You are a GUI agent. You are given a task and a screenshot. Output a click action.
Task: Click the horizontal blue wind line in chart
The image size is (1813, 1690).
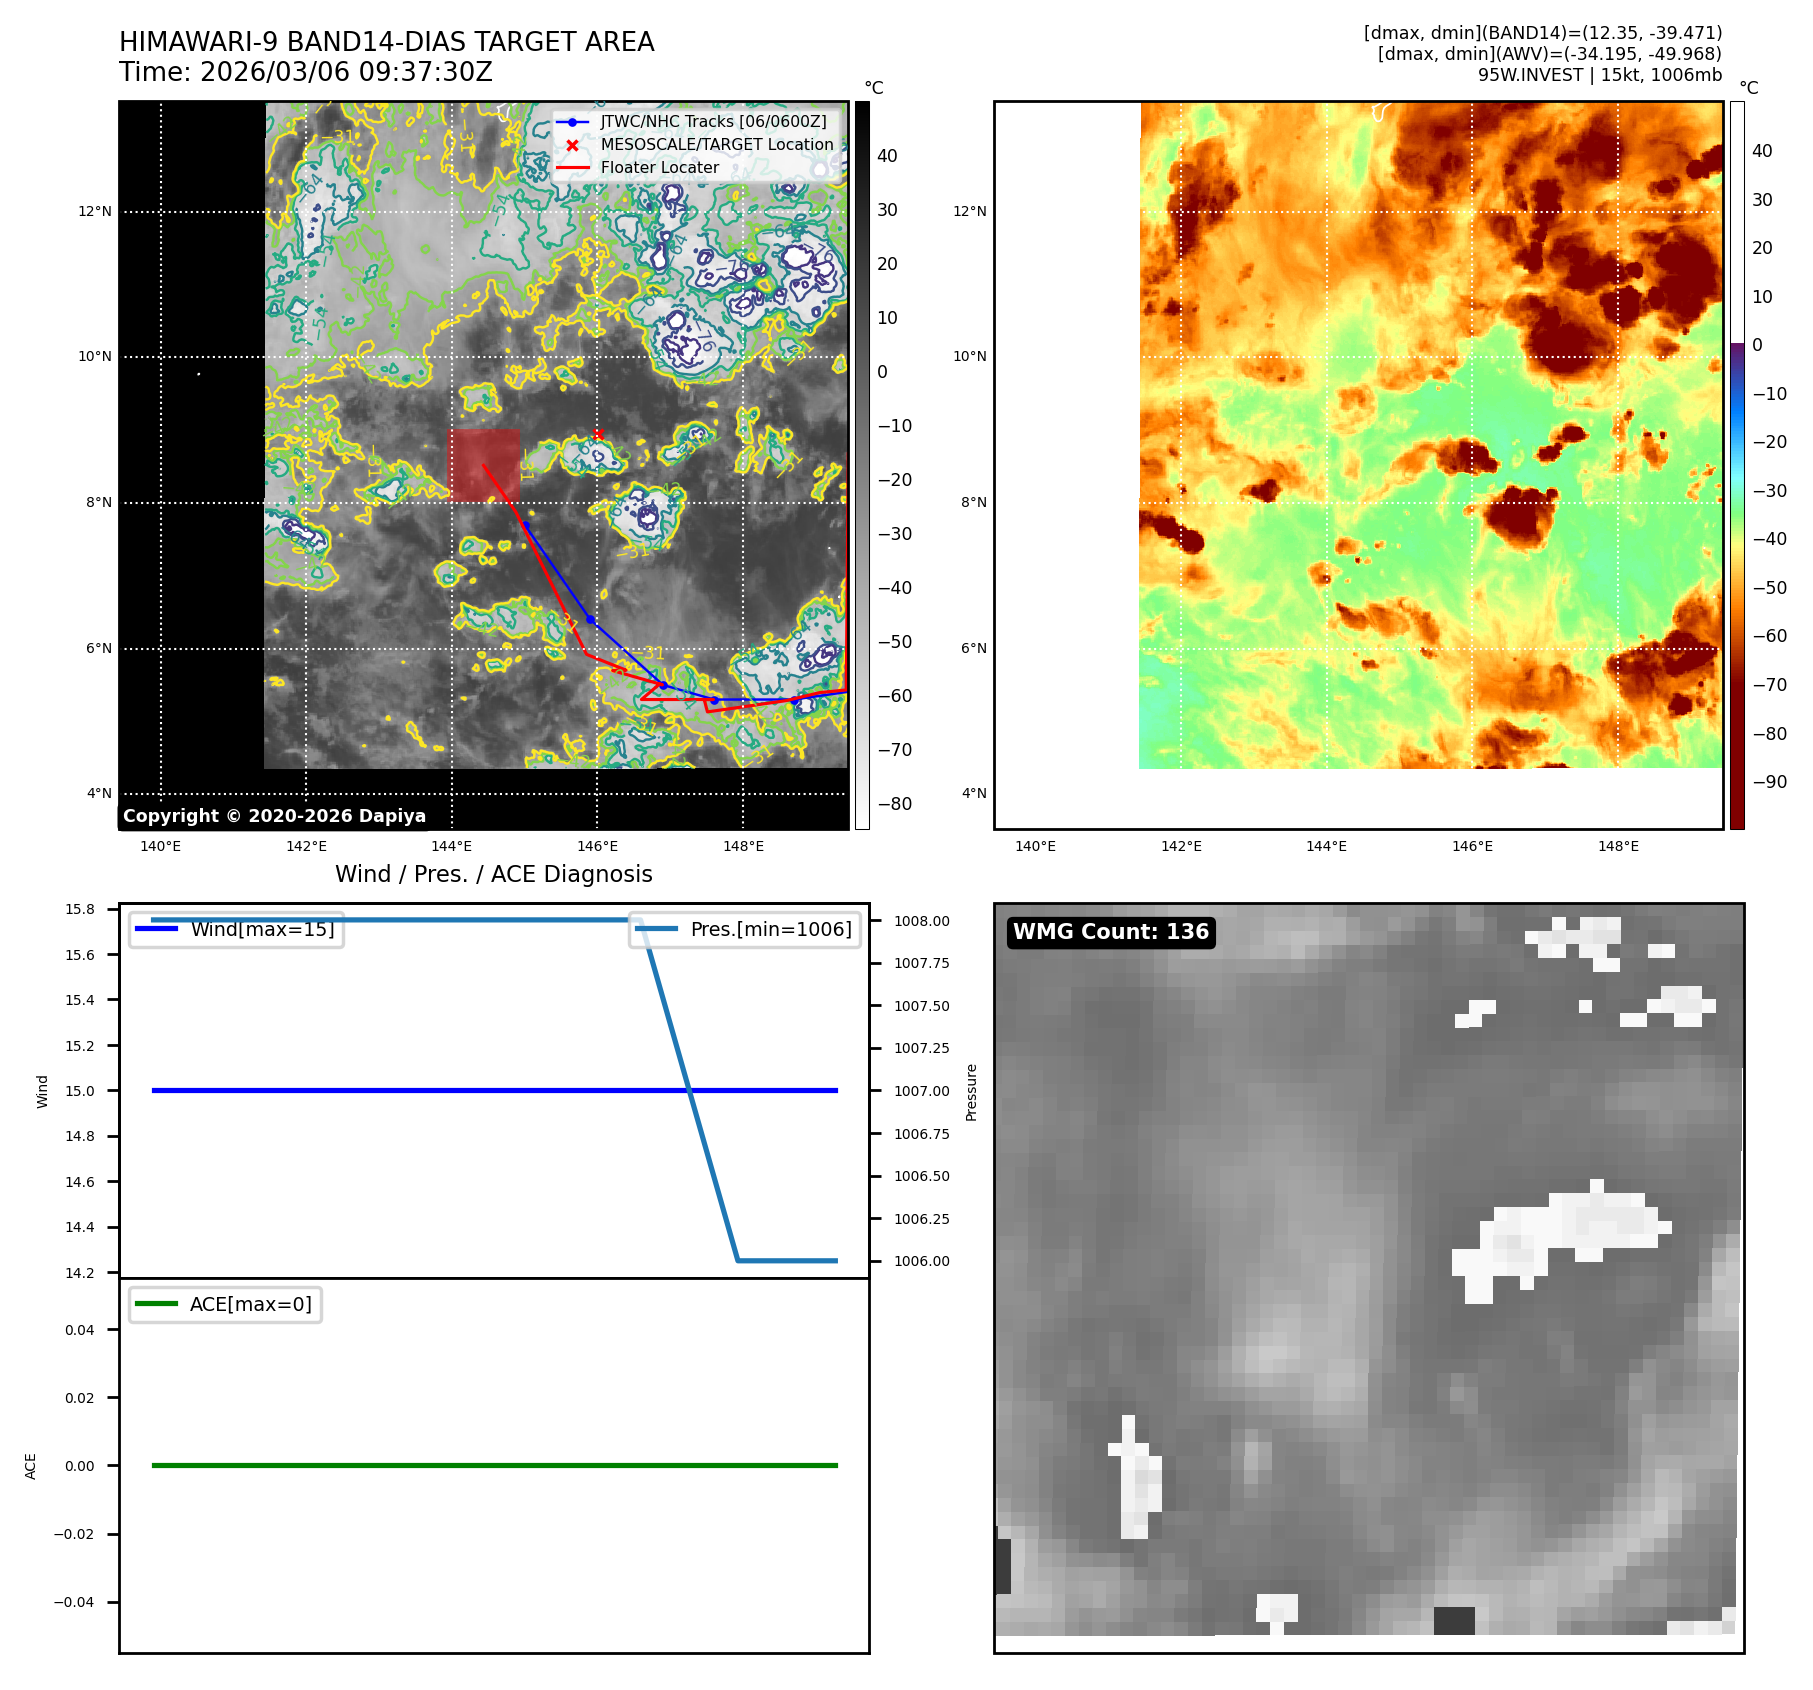pos(494,1090)
